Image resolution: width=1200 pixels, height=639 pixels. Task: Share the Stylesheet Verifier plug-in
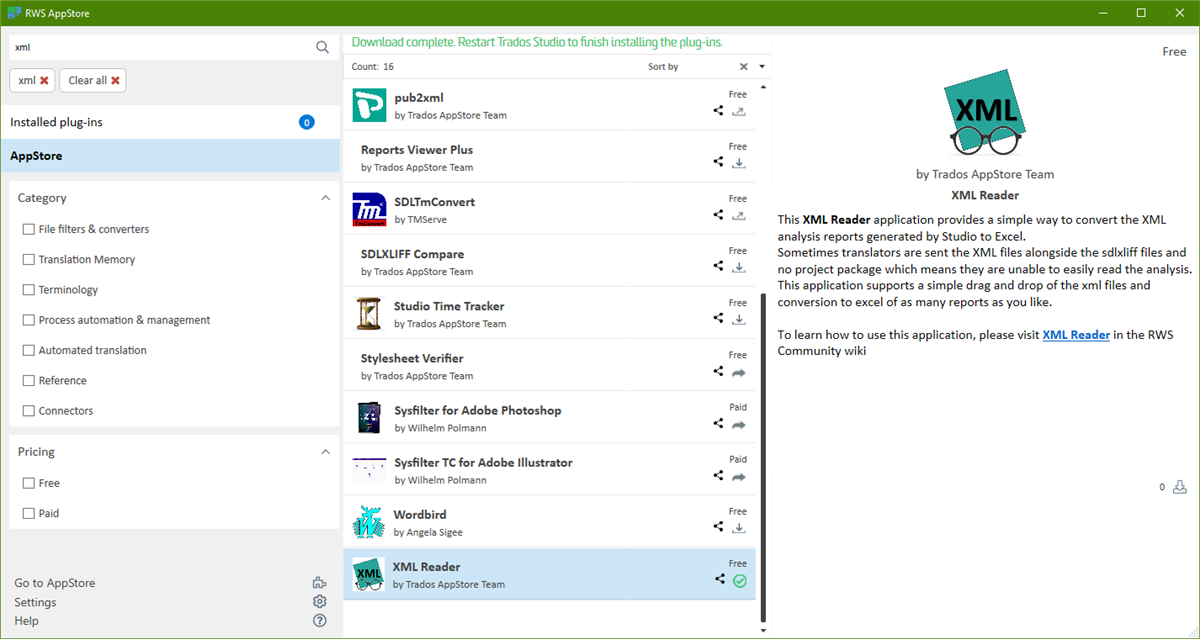click(x=718, y=371)
